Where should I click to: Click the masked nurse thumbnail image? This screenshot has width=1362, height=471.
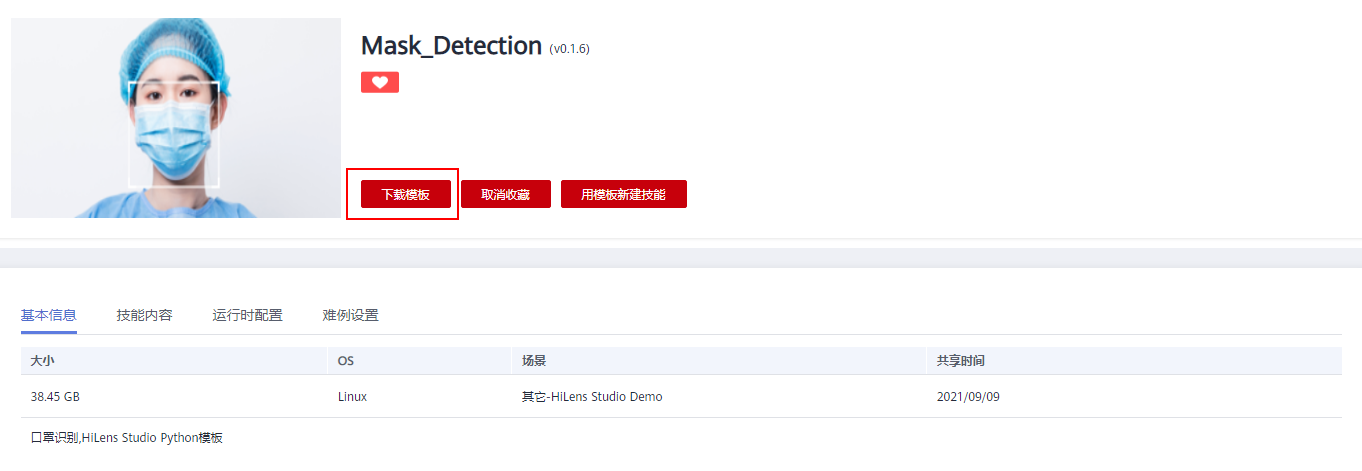[x=176, y=118]
